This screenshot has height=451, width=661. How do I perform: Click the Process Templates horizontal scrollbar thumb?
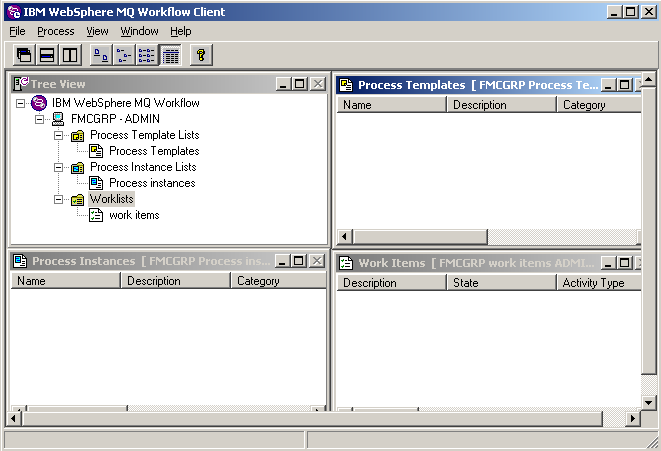420,237
